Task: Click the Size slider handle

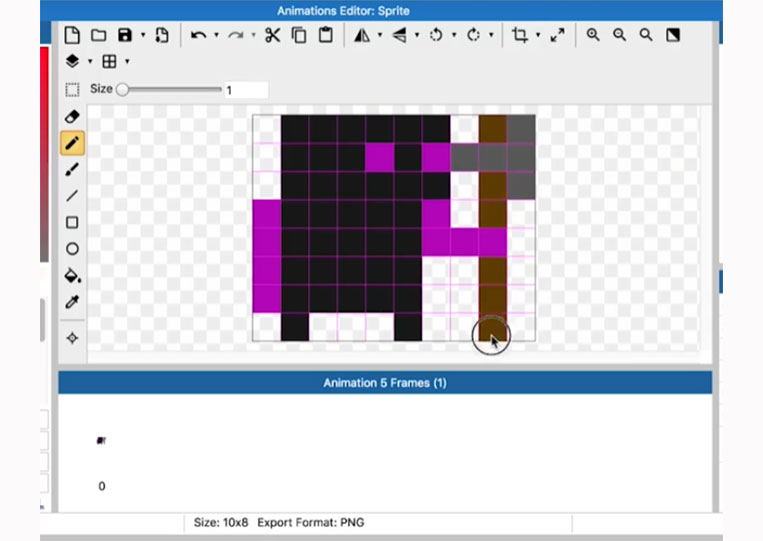Action: [123, 90]
